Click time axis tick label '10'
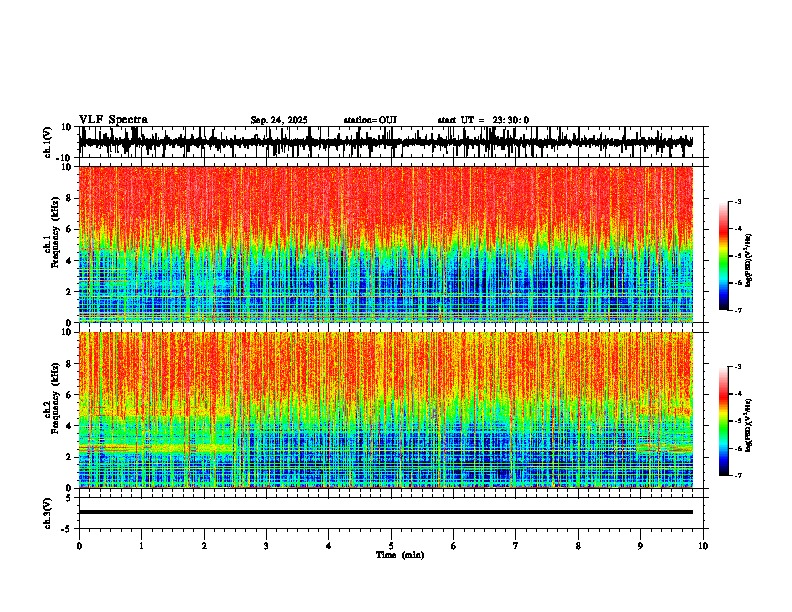The width and height of the screenshot is (792, 612). click(x=703, y=546)
